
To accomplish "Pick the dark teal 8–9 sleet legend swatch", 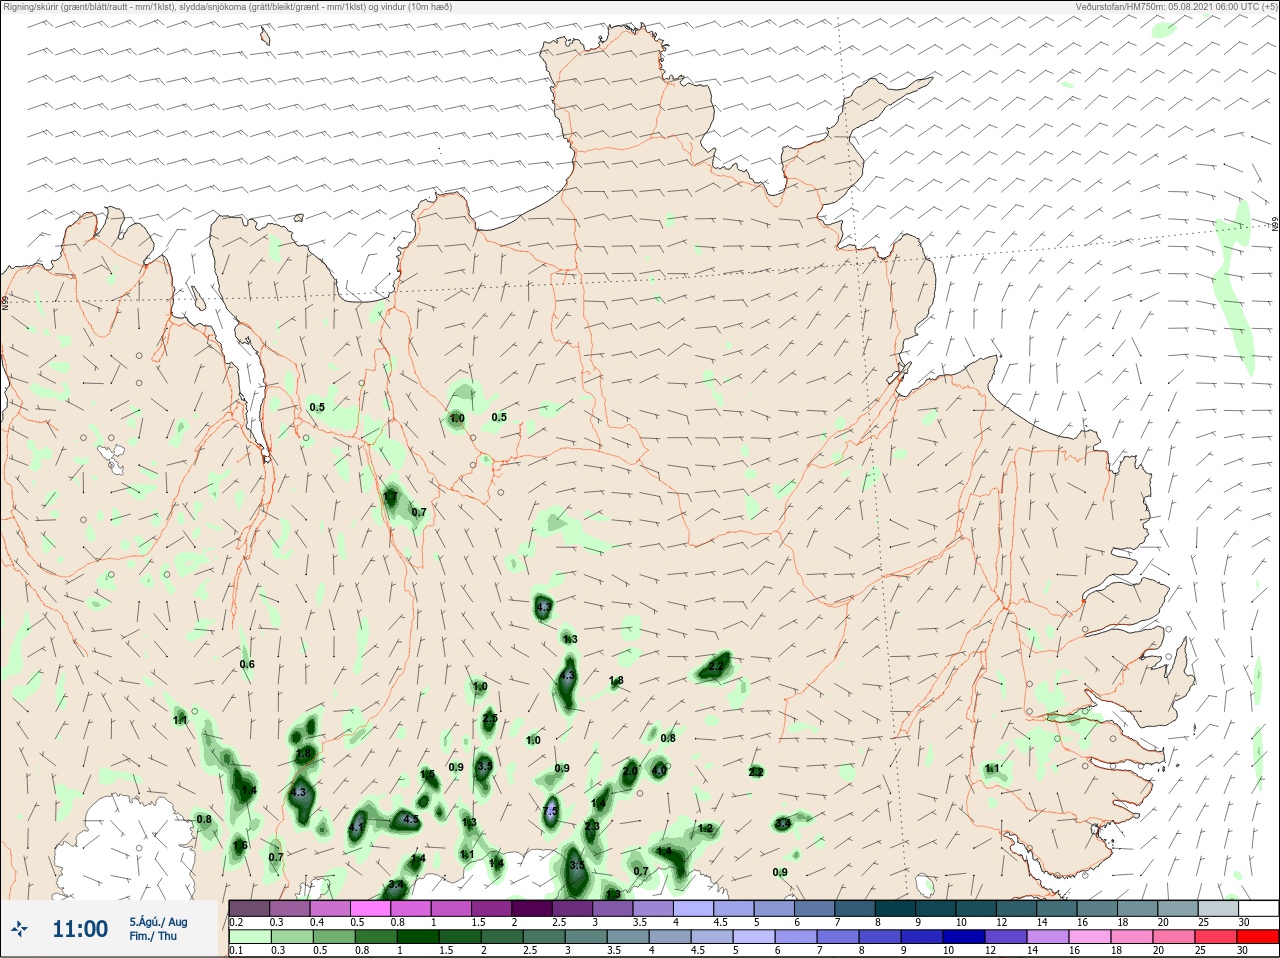I will point(895,908).
